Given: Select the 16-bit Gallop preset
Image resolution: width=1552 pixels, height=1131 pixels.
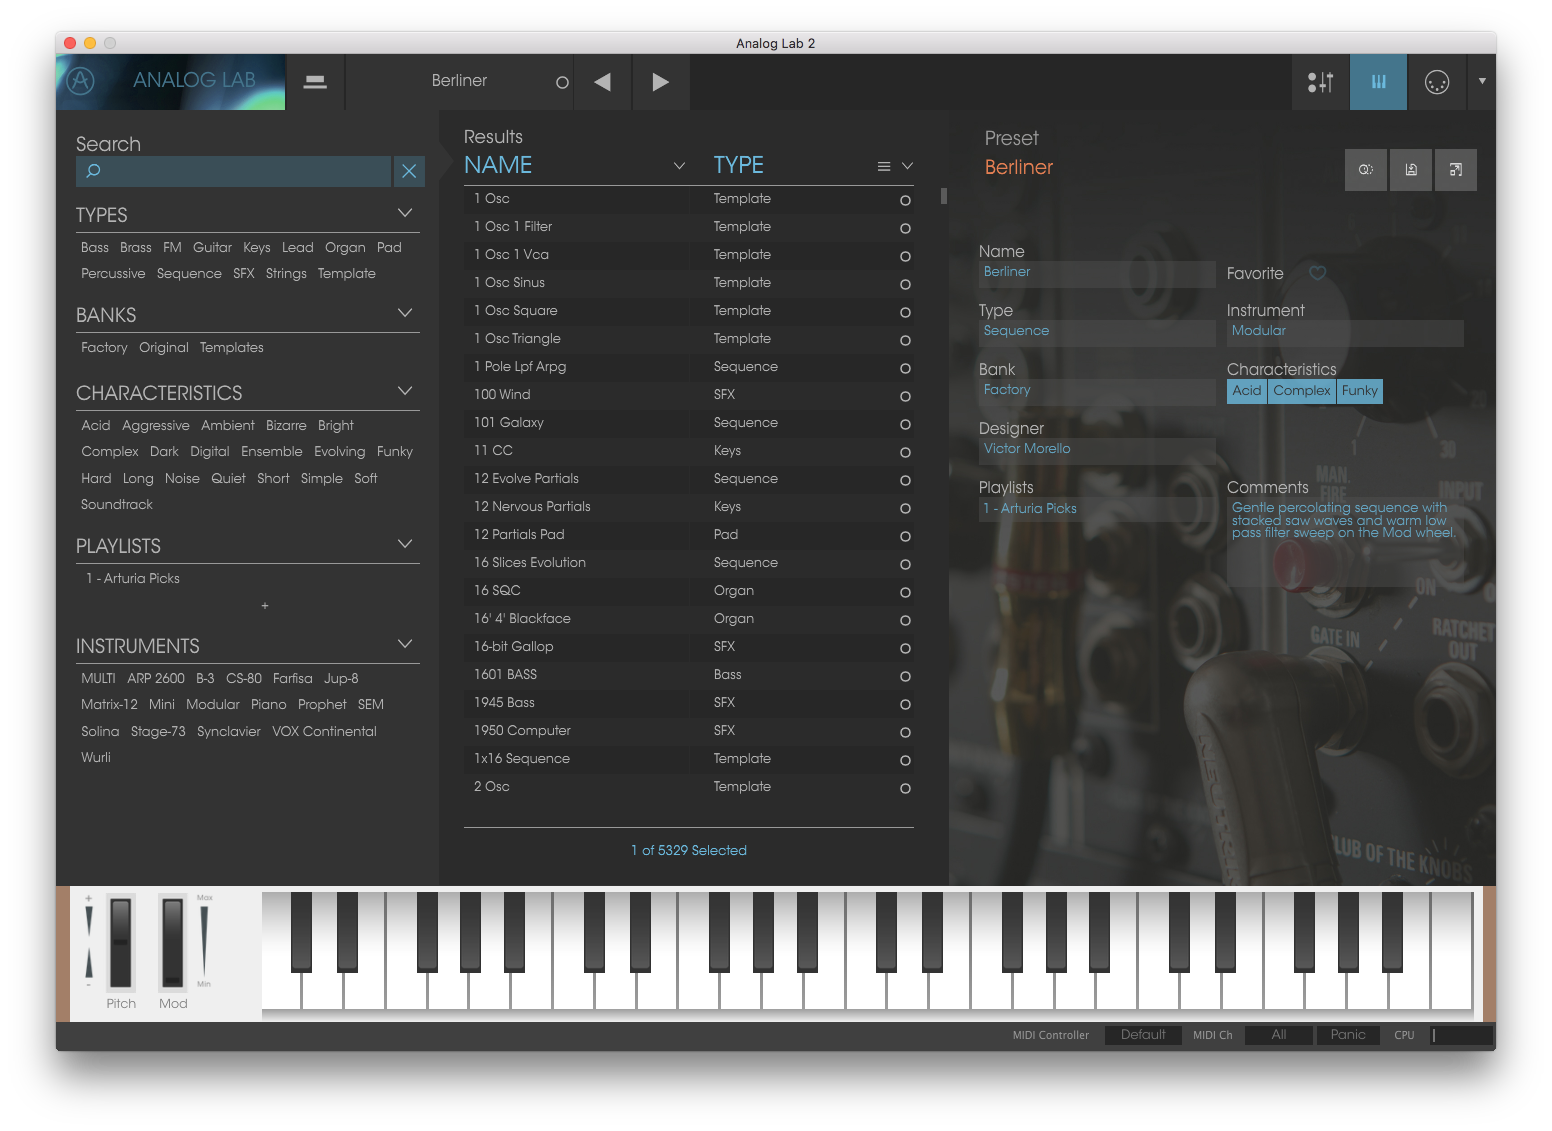Looking at the screenshot, I should tap(689, 647).
